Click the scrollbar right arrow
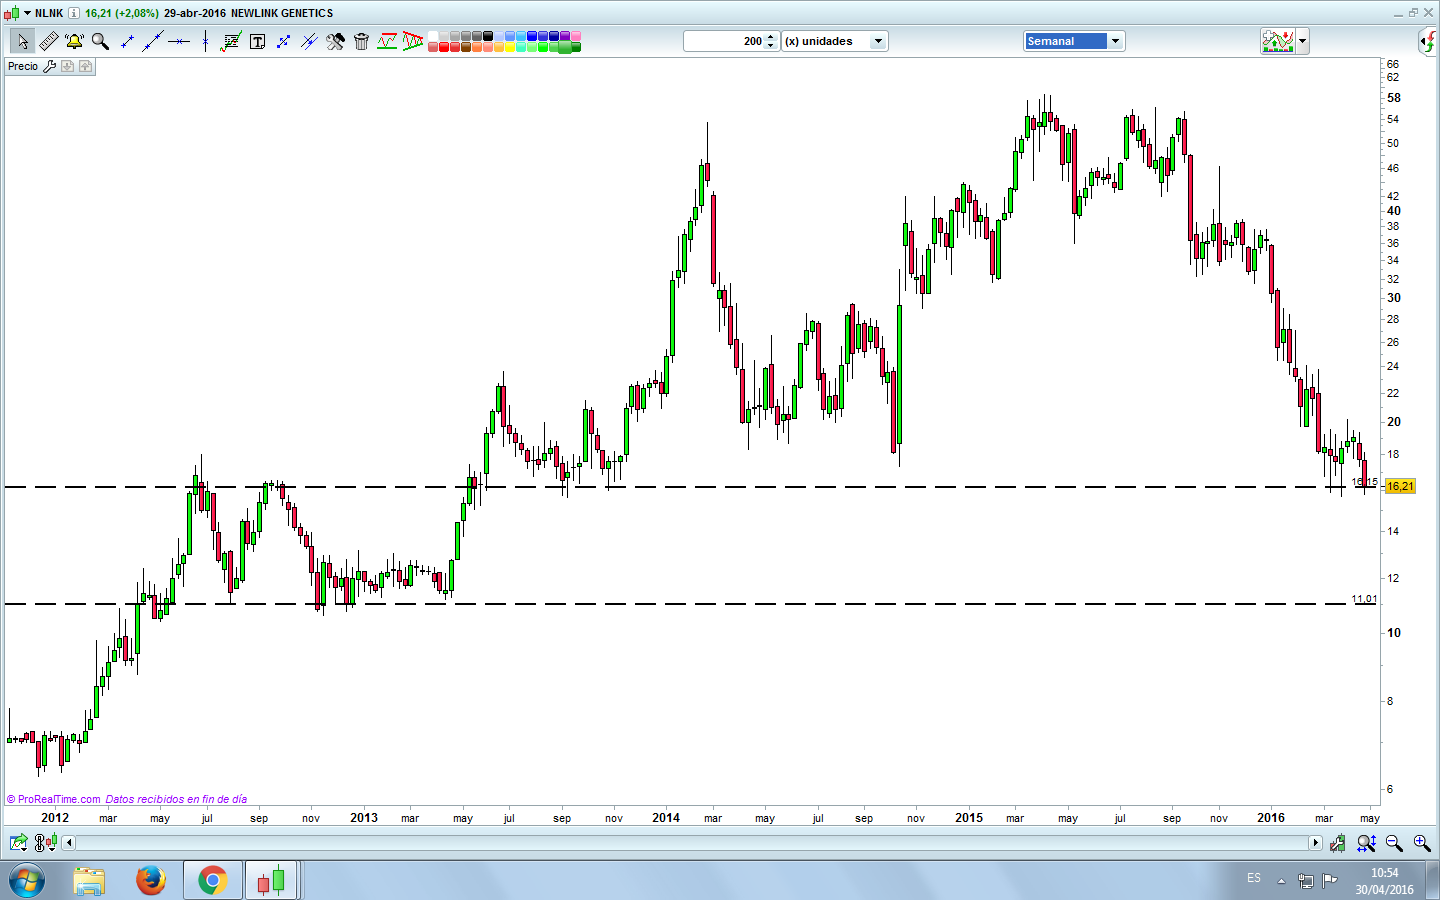 (1316, 843)
